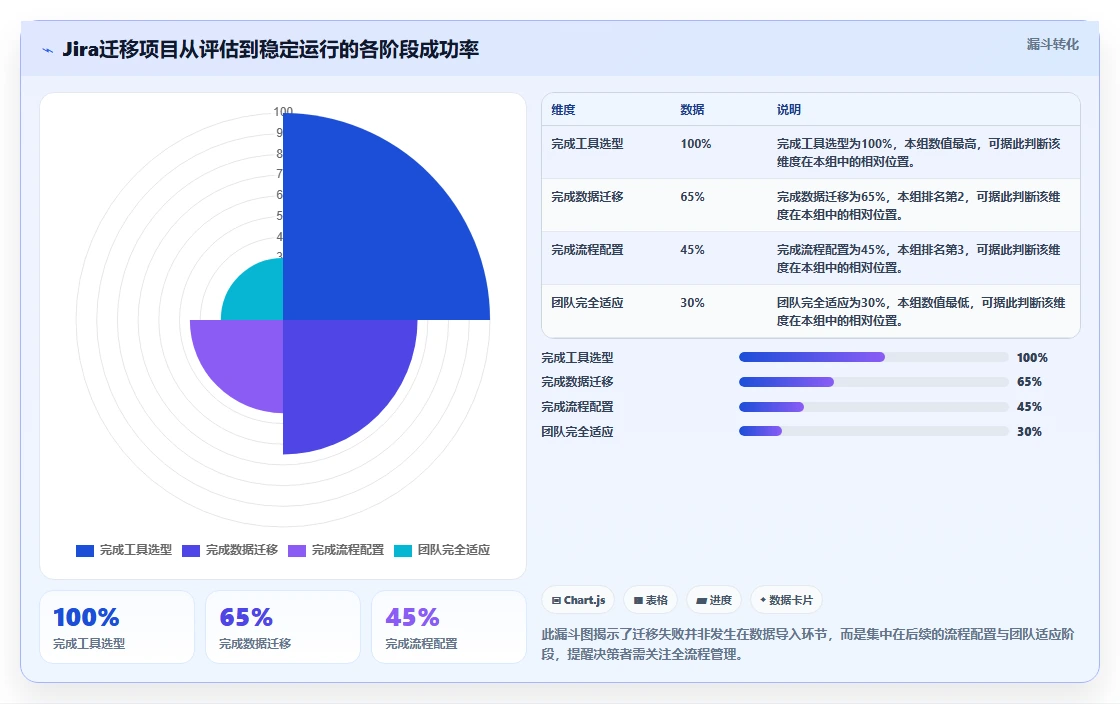Click the 漏斗转化 tag in the header

(x=1052, y=44)
